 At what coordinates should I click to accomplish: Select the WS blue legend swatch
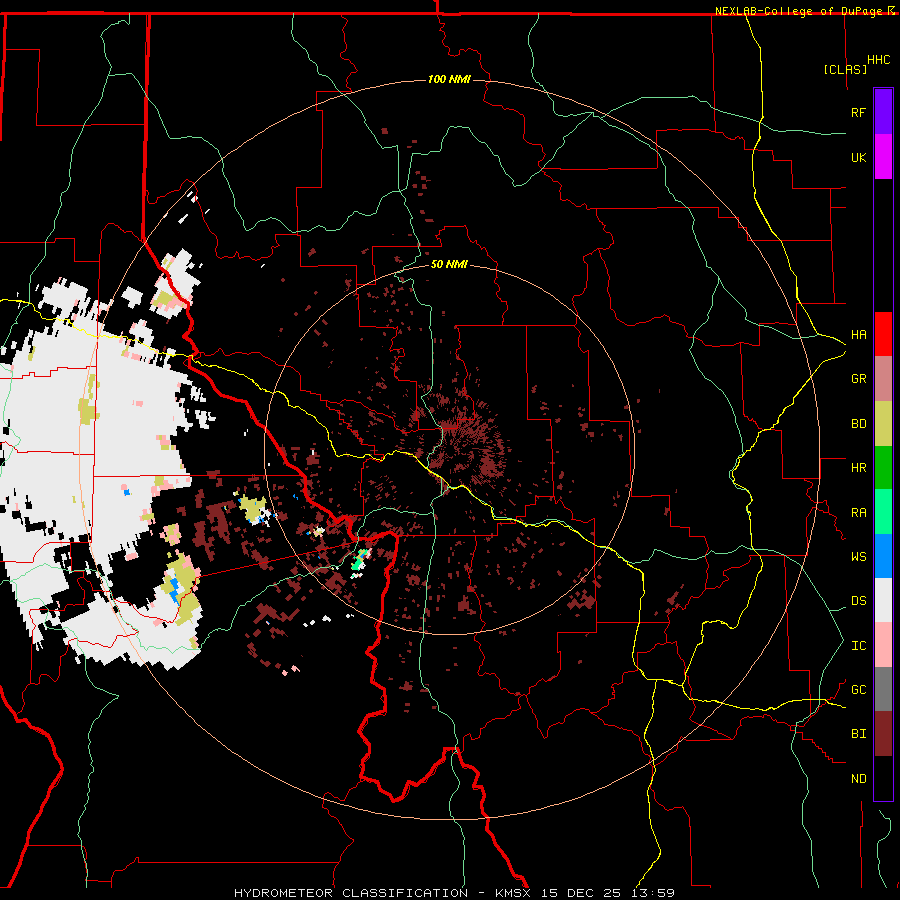click(x=883, y=556)
